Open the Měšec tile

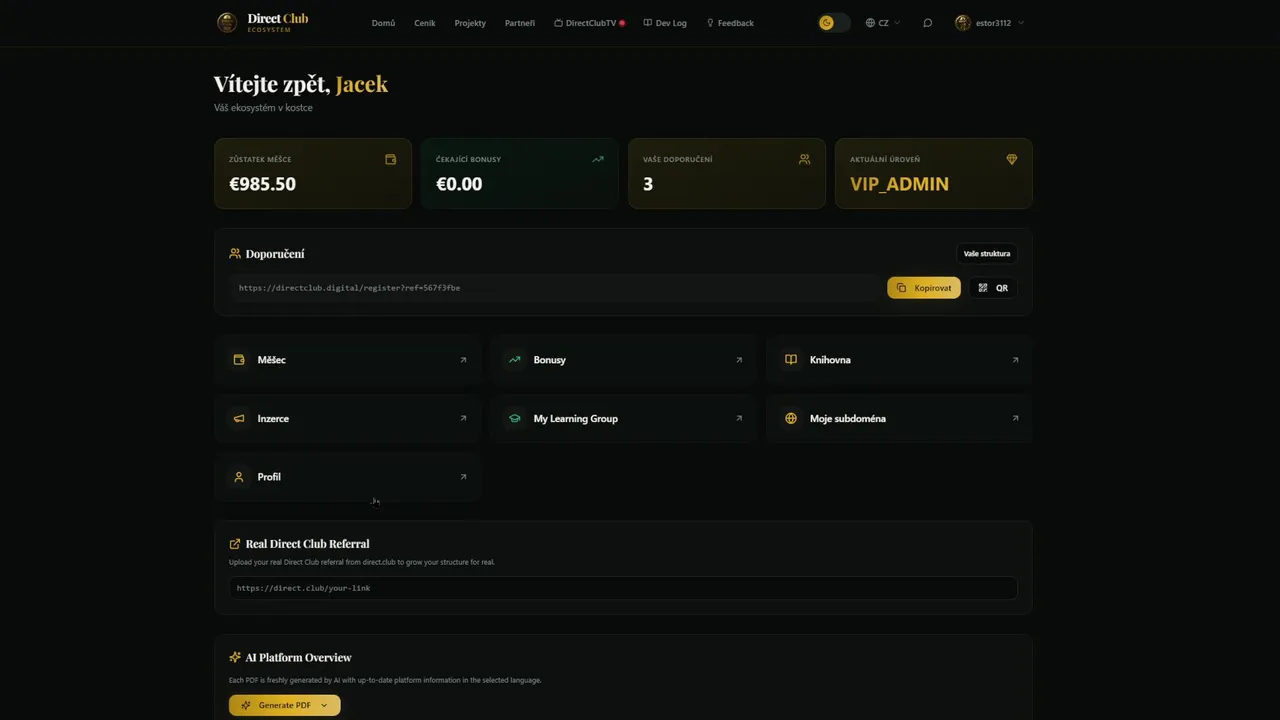[348, 360]
